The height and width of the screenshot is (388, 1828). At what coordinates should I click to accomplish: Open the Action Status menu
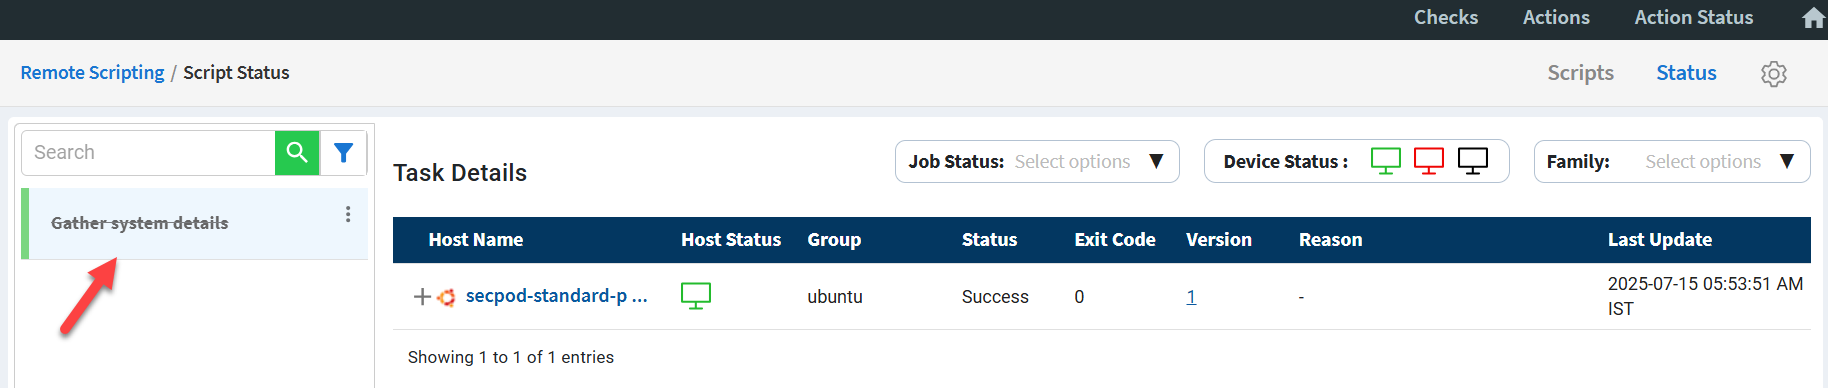[1694, 17]
